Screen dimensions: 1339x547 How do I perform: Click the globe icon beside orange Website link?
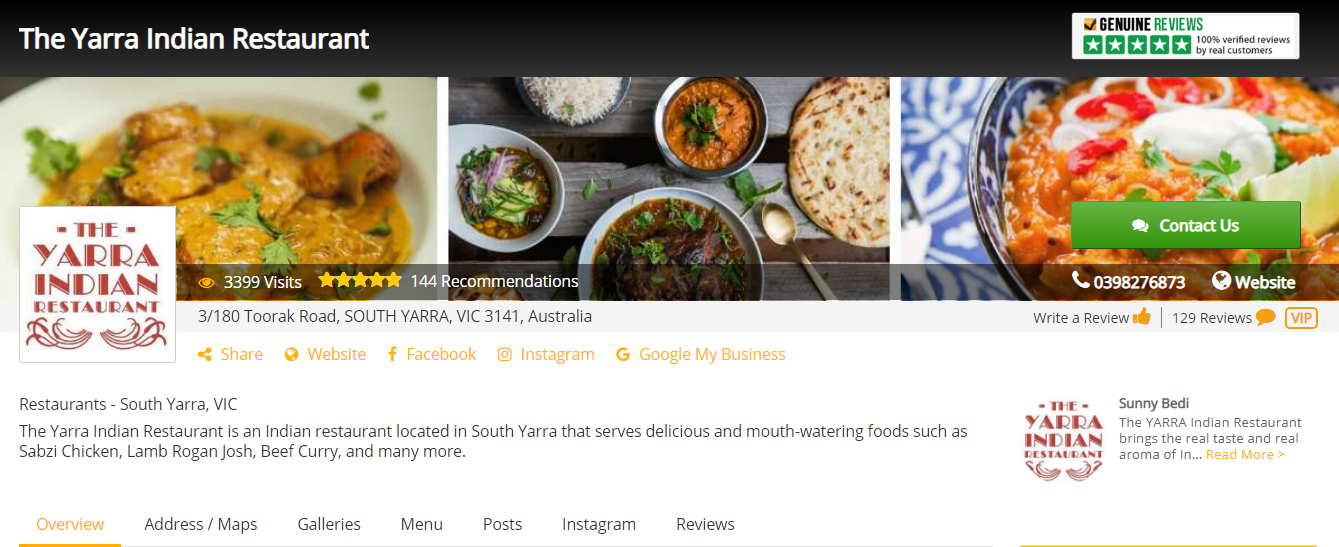(x=292, y=354)
